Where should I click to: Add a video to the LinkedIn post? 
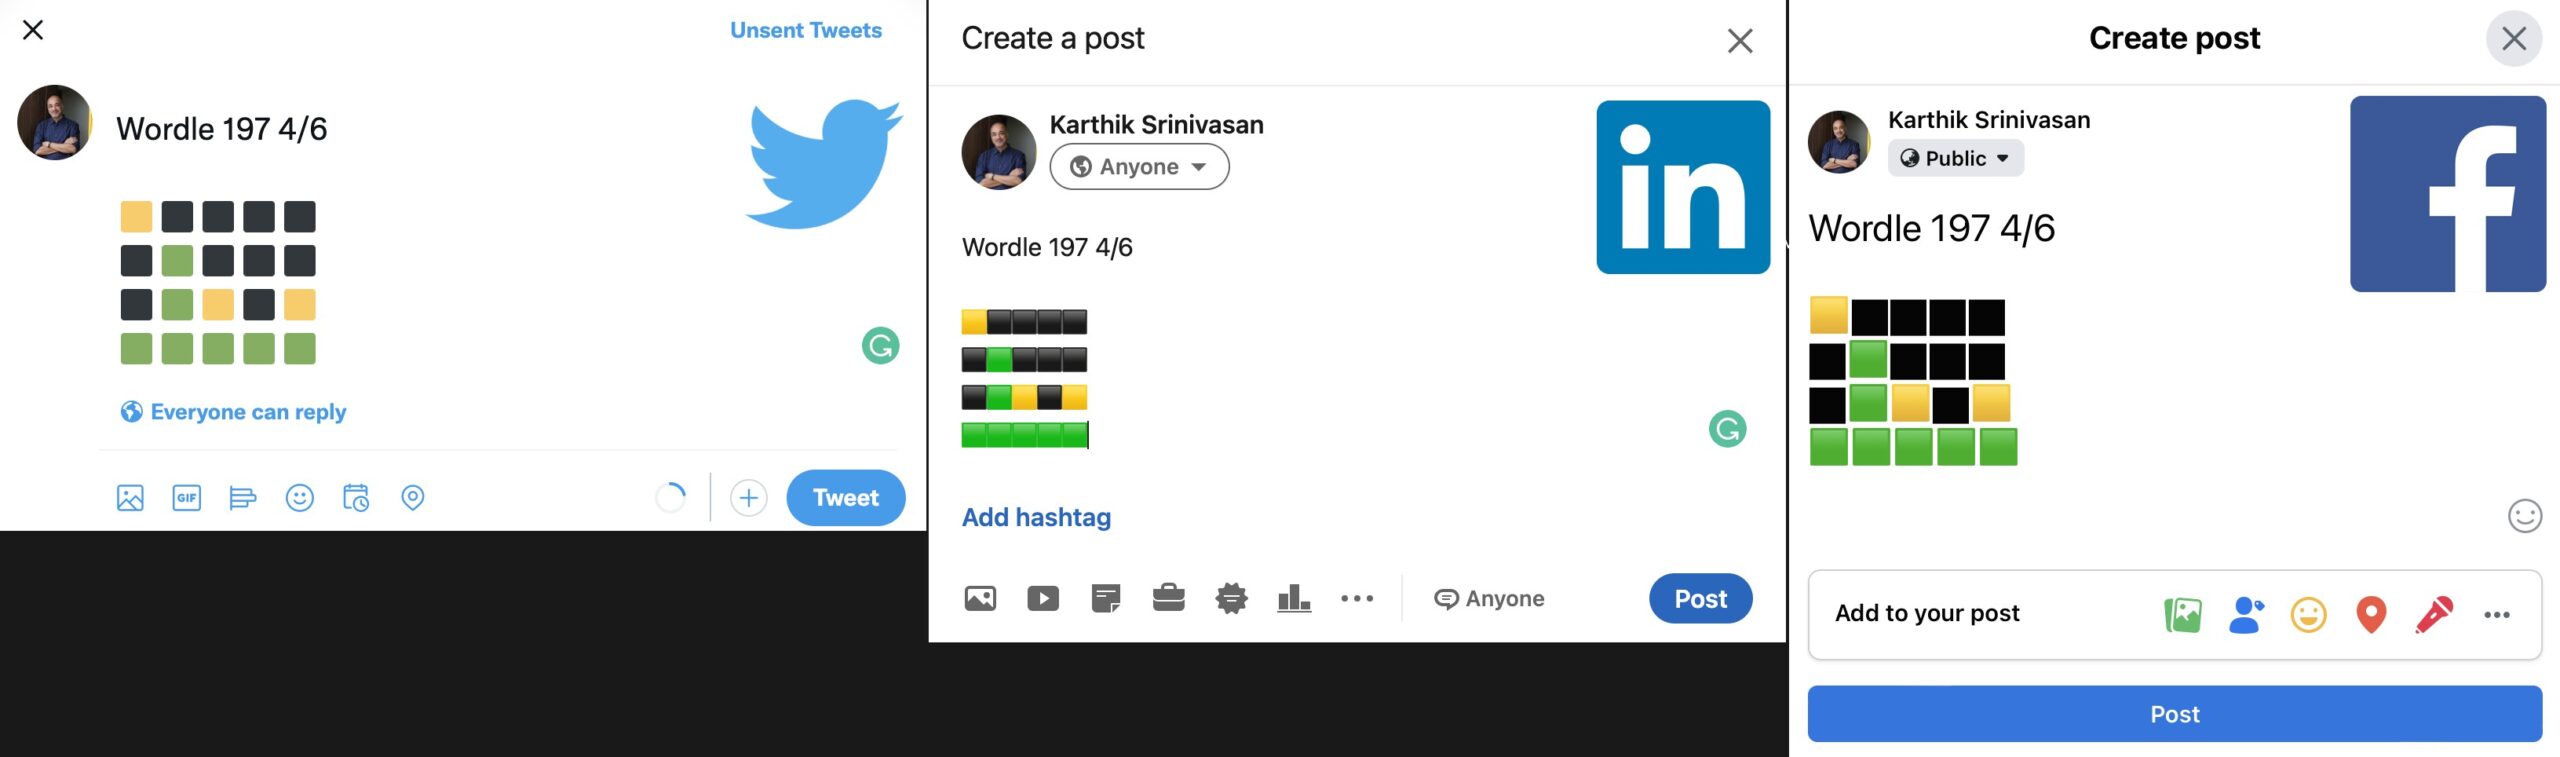1042,599
